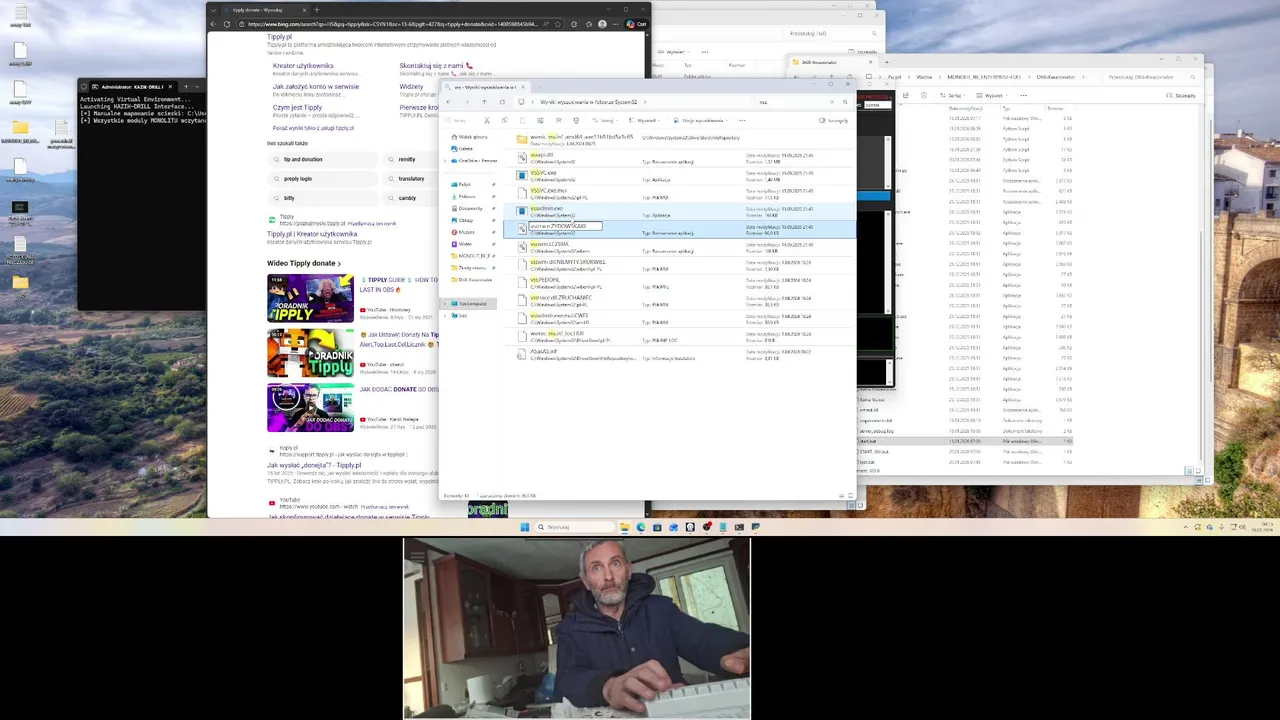This screenshot has height=720, width=1280.
Task: Click the Cut icon in Explorer toolbar
Action: point(487,120)
